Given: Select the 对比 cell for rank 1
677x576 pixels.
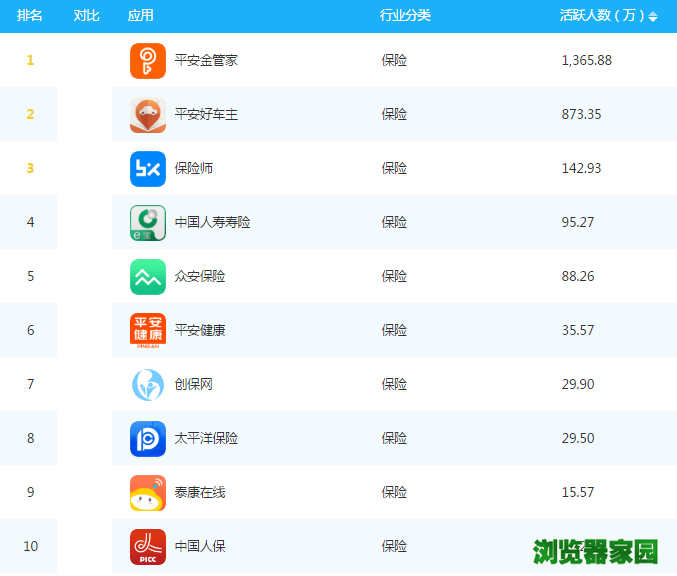Looking at the screenshot, I should (87, 61).
